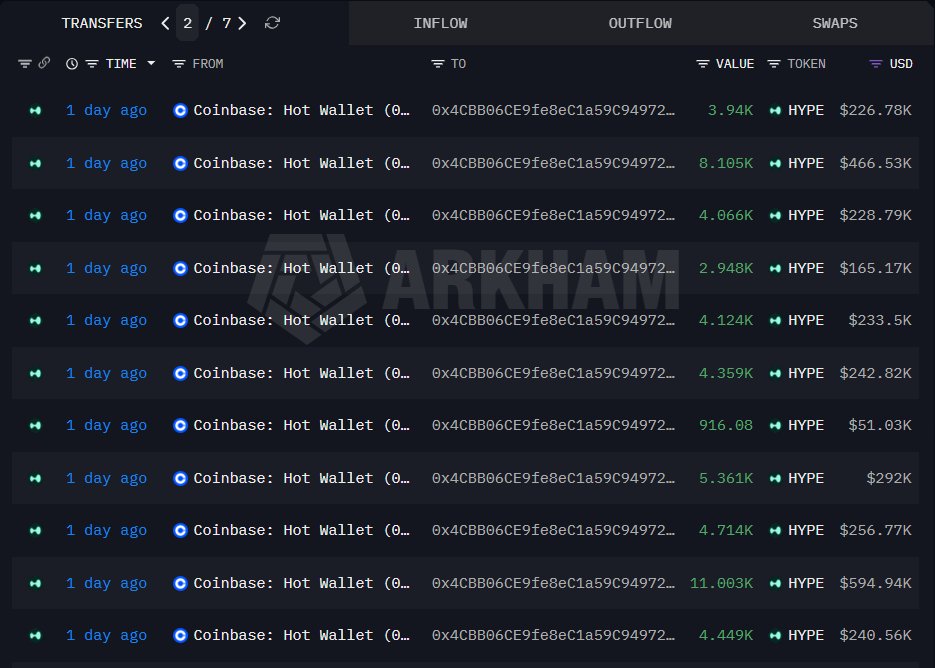Click chain icon on the $240.56K row
The width and height of the screenshot is (935, 668).
point(35,635)
